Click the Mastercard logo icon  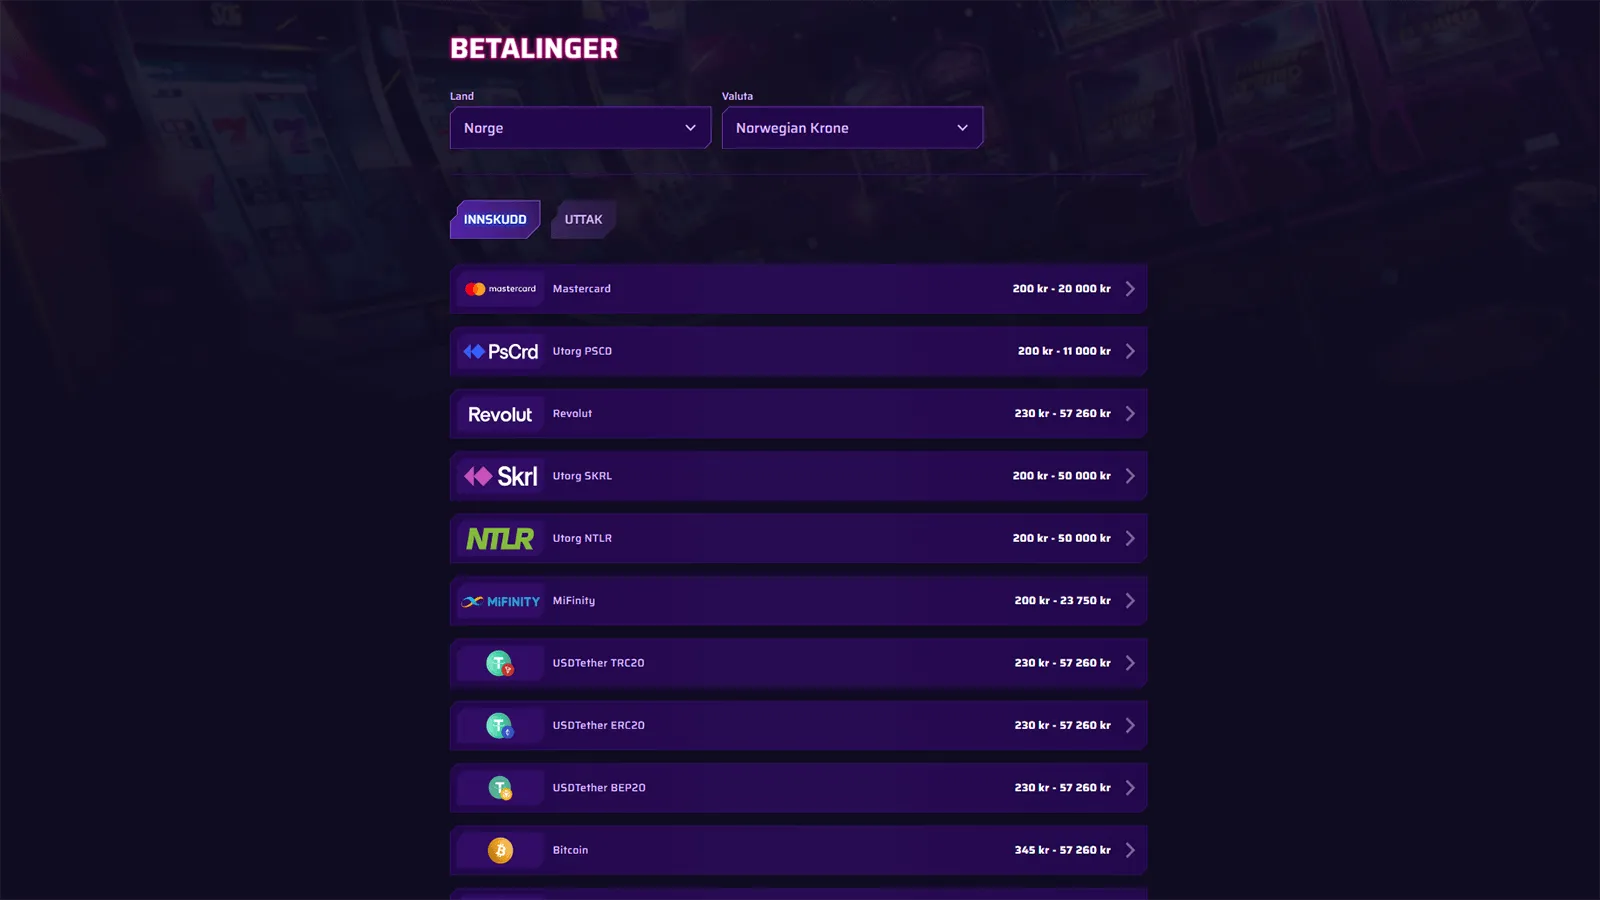(x=500, y=289)
